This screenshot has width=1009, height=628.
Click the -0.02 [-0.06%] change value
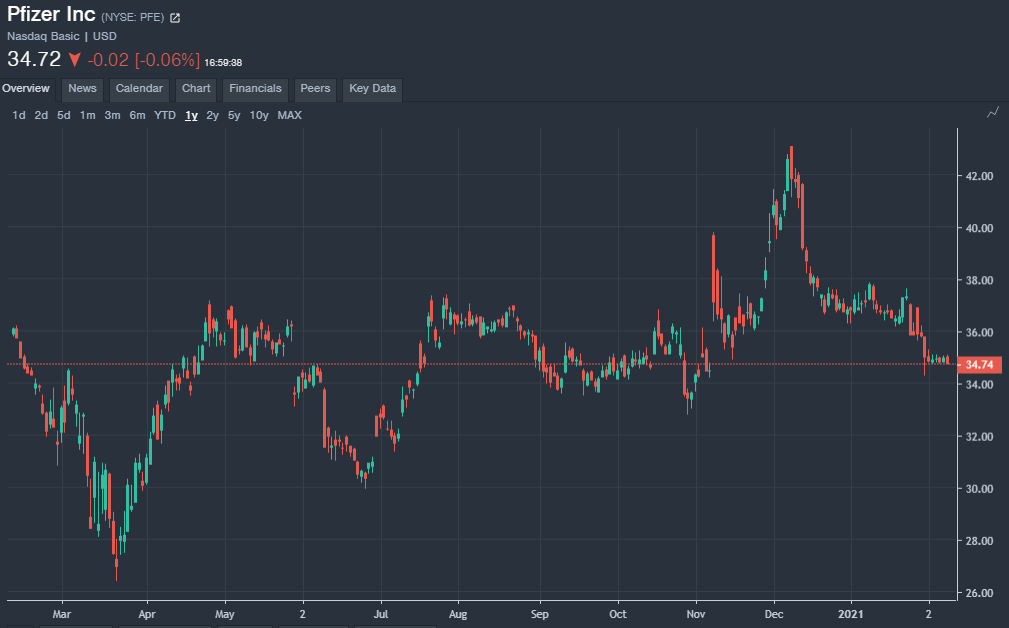(x=143, y=60)
